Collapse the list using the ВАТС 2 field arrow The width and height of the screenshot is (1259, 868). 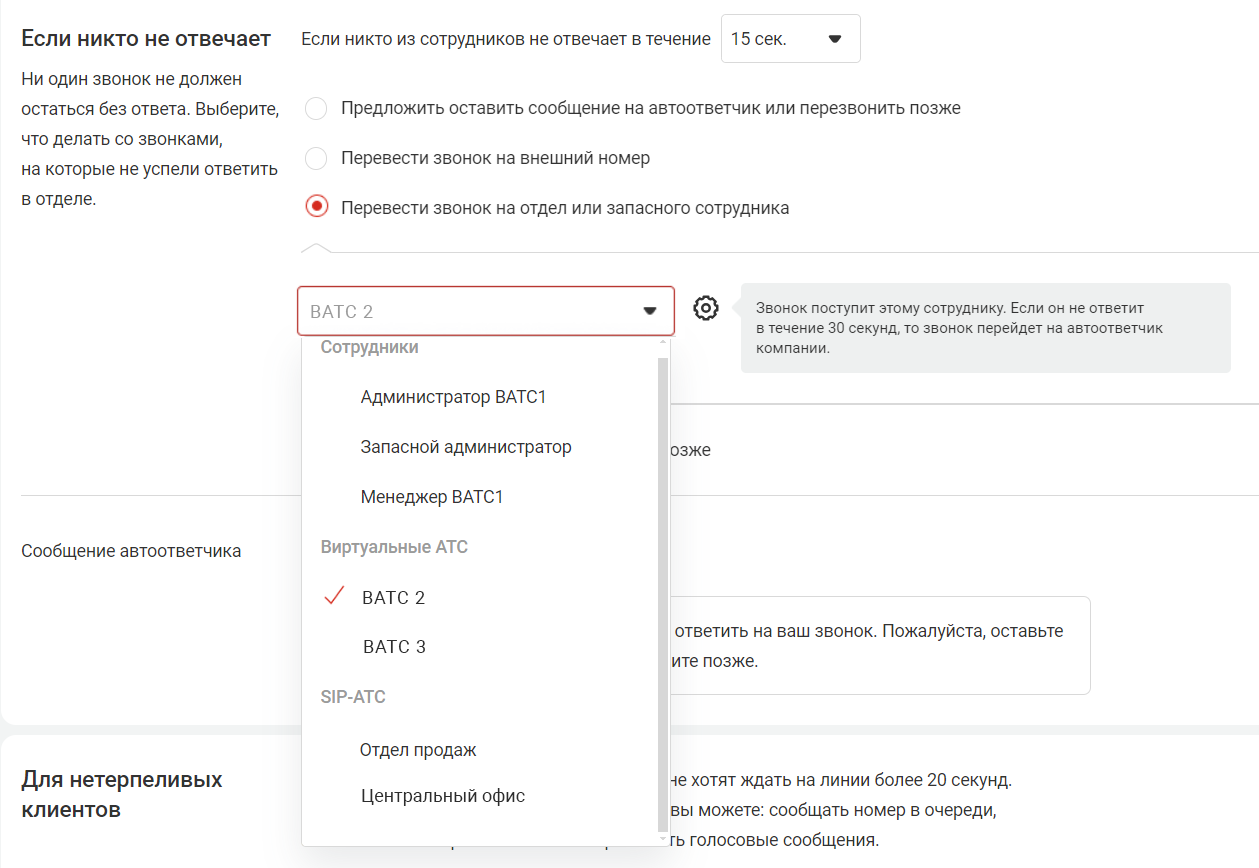point(650,311)
